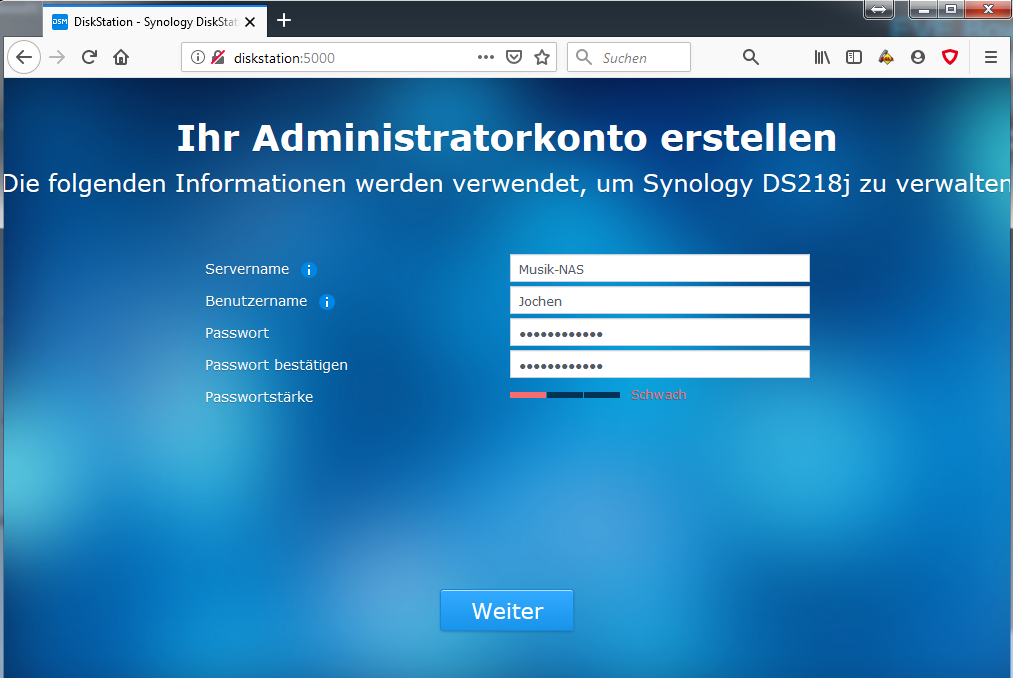Screen dimensions: 1013x678
Task: Click the Weiter button
Action: pos(506,610)
